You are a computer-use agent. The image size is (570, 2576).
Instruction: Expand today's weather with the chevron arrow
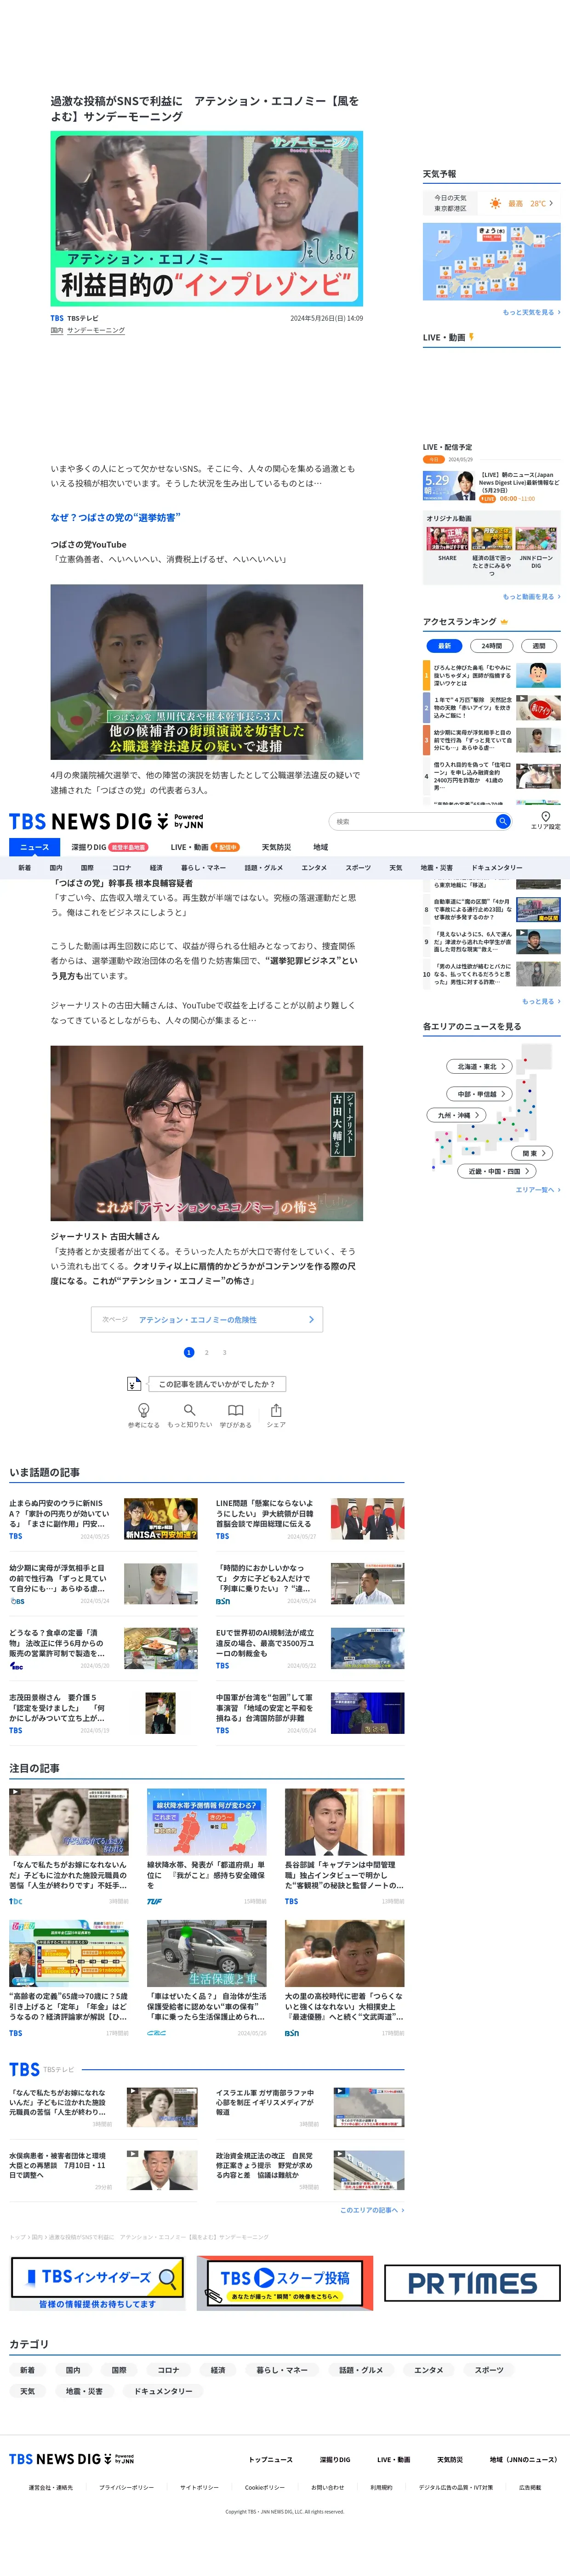(551, 203)
